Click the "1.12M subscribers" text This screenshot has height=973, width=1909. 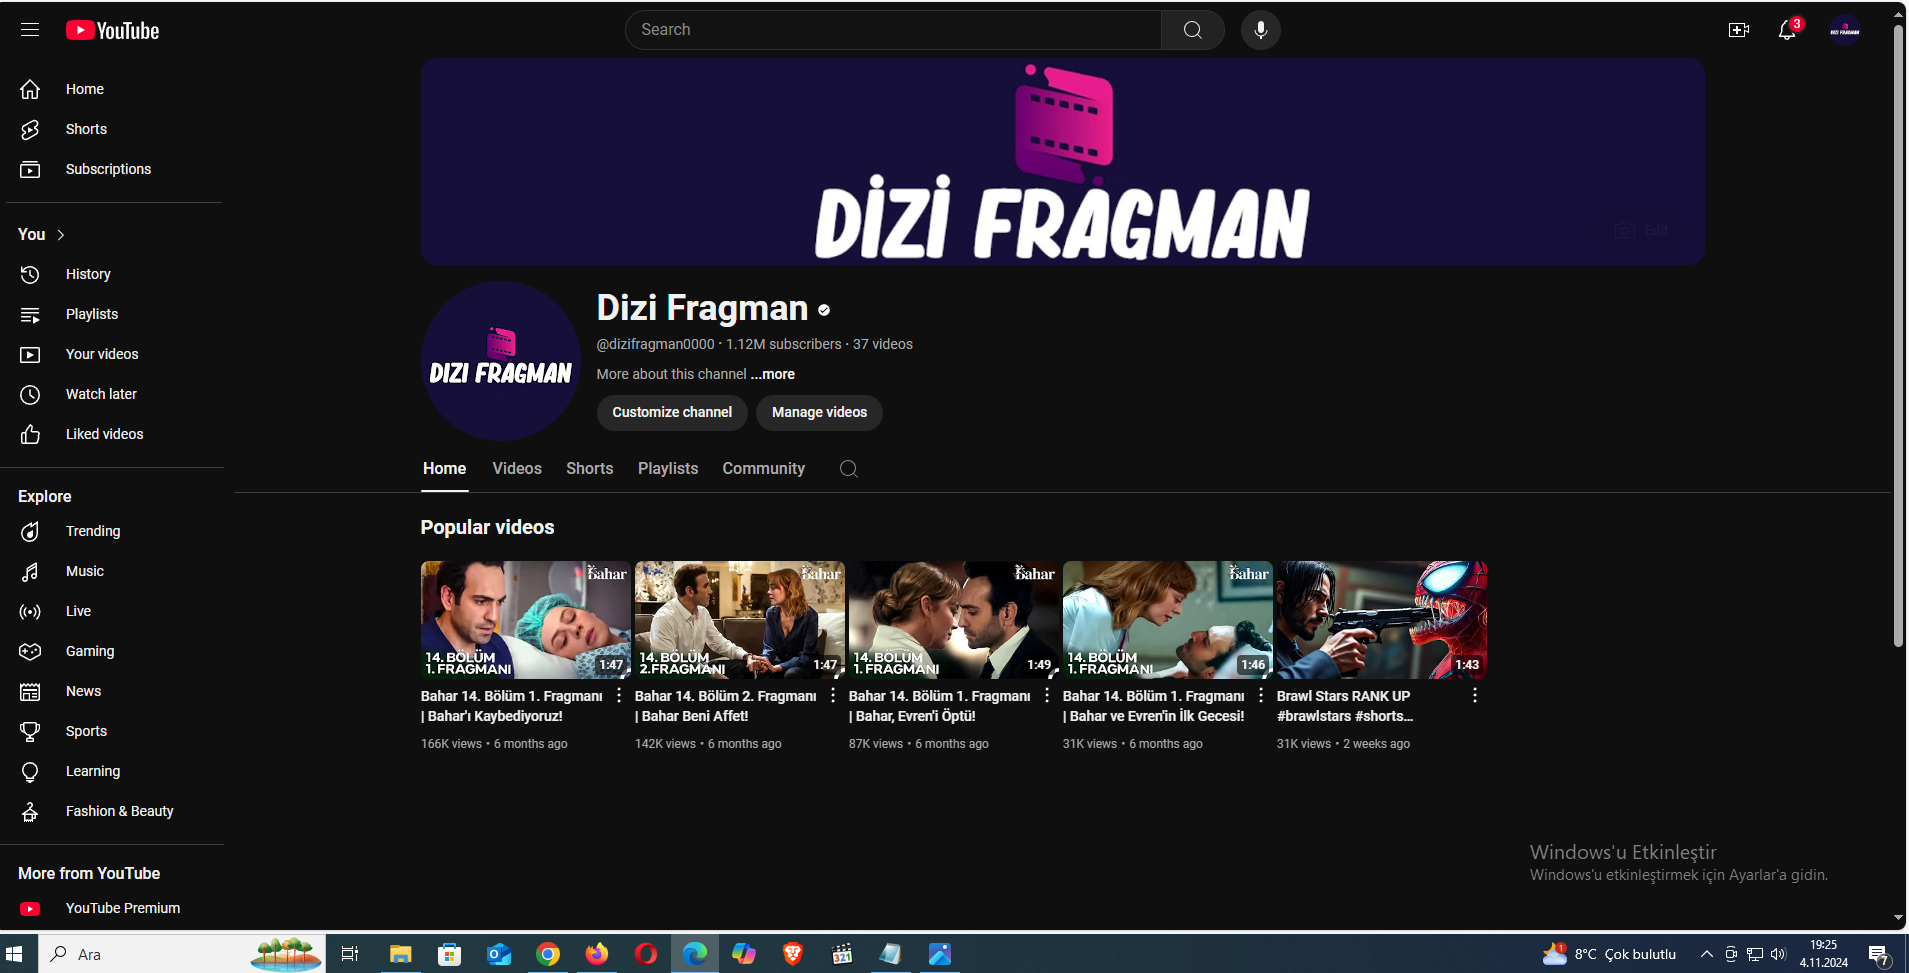784,344
